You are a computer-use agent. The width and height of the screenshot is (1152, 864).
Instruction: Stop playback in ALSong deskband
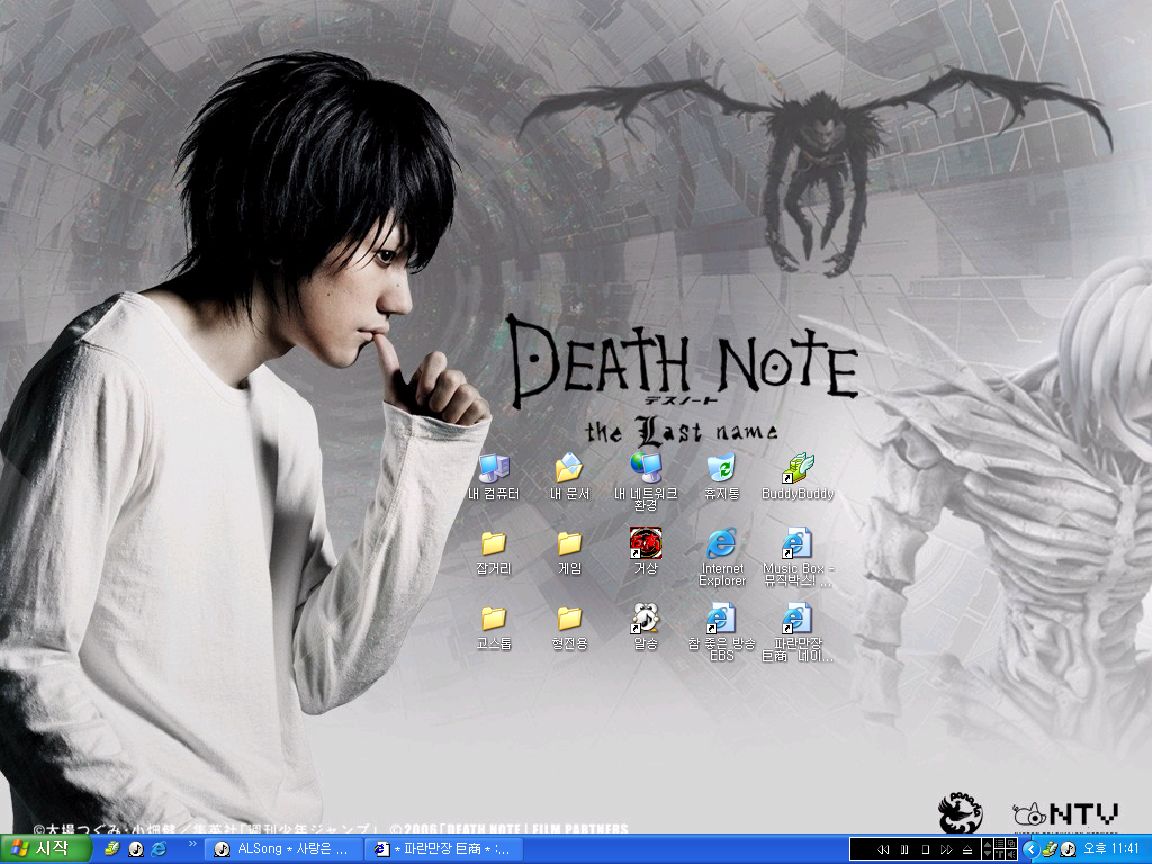[925, 849]
